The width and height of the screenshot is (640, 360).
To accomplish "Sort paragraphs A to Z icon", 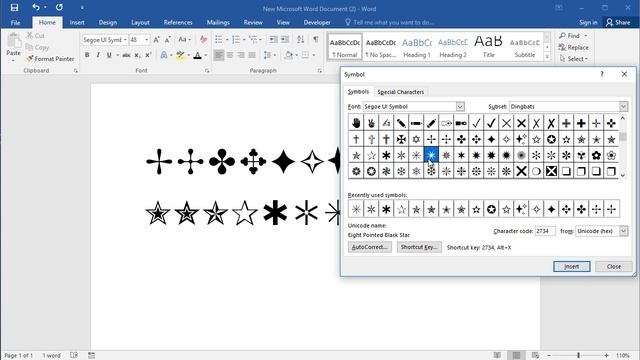I will point(301,40).
